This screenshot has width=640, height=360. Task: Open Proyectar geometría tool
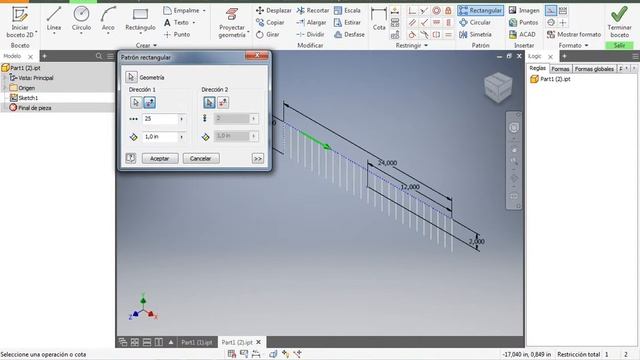231,23
